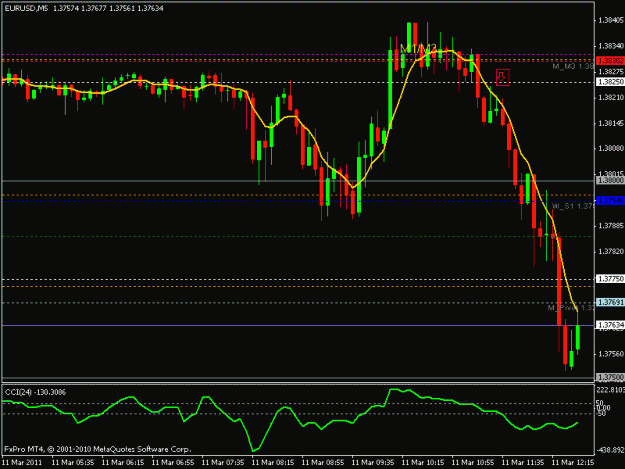Image resolution: width=625 pixels, height=469 pixels.
Task: Click the white 1.38250 price tag
Action: (610, 82)
